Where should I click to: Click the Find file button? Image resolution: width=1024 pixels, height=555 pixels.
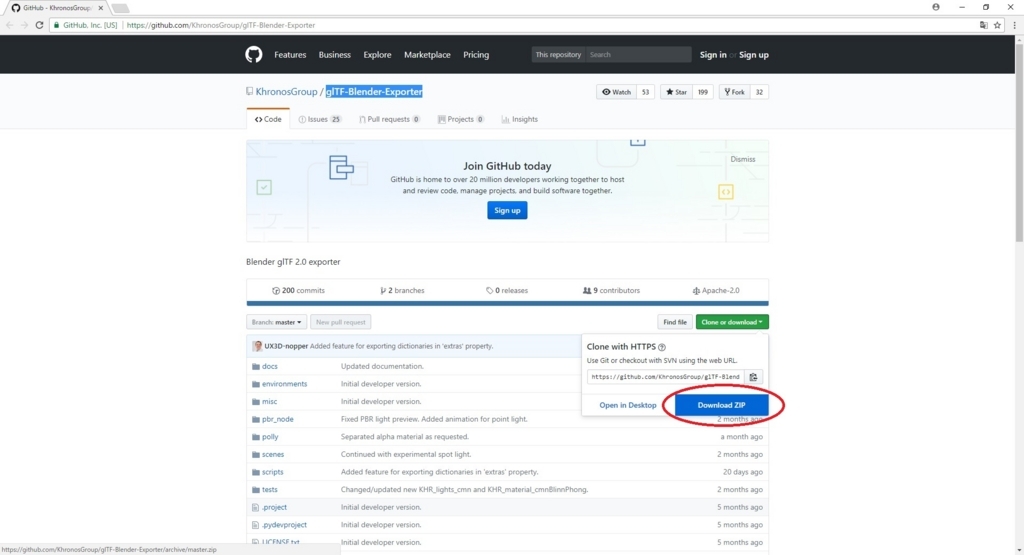pos(675,322)
